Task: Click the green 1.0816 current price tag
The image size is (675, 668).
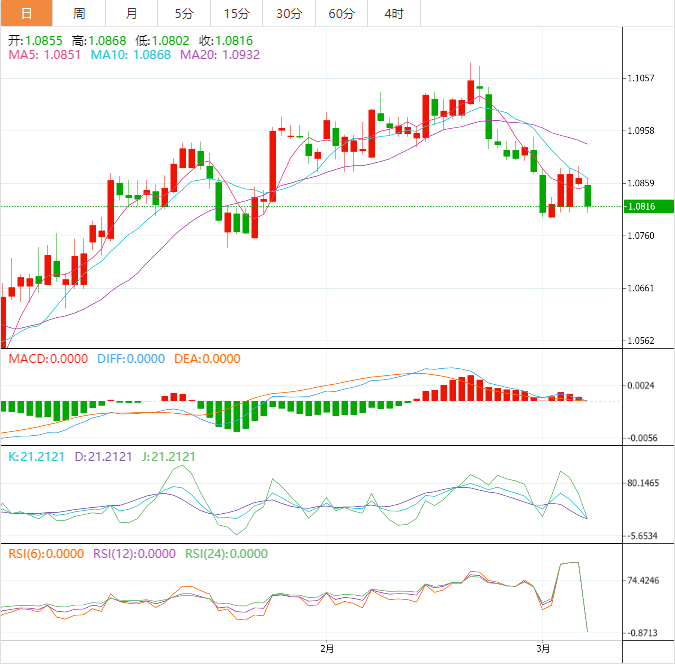Action: 640,206
